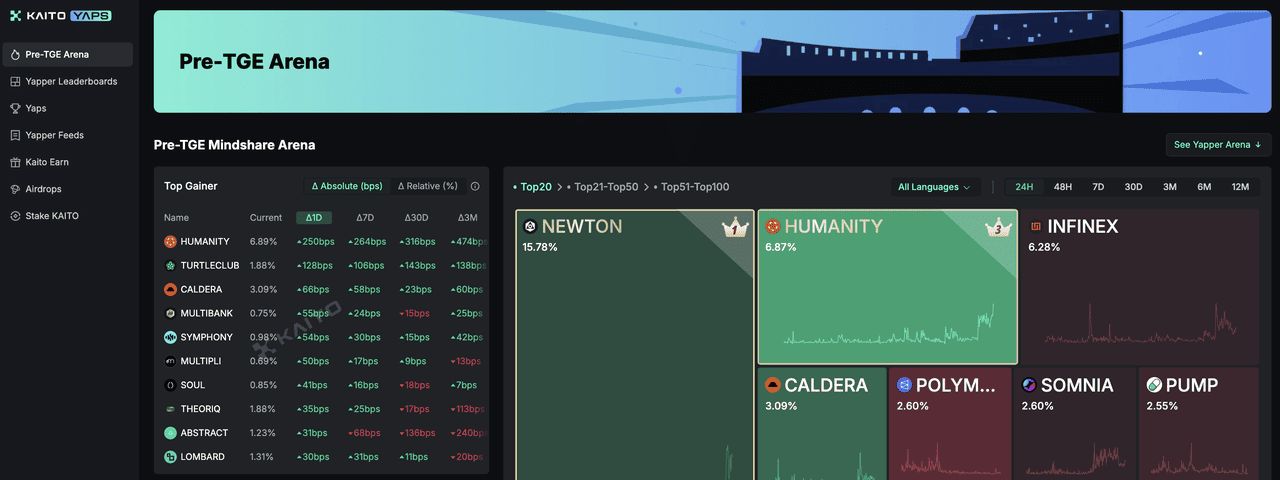The height and width of the screenshot is (480, 1280).
Task: Click the SOMNIA logo icon in treemap
Action: click(x=1029, y=385)
